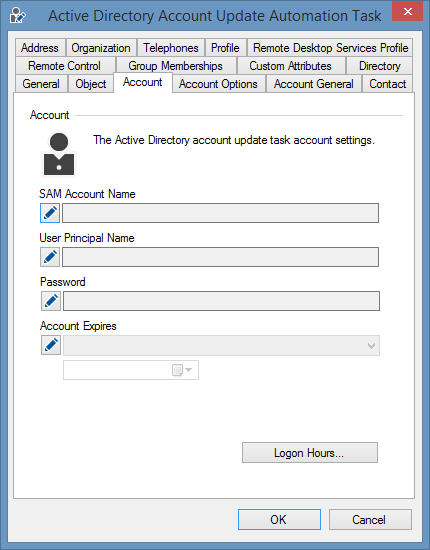Click the title bar user-edit icon
430x550 pixels.
18,16
